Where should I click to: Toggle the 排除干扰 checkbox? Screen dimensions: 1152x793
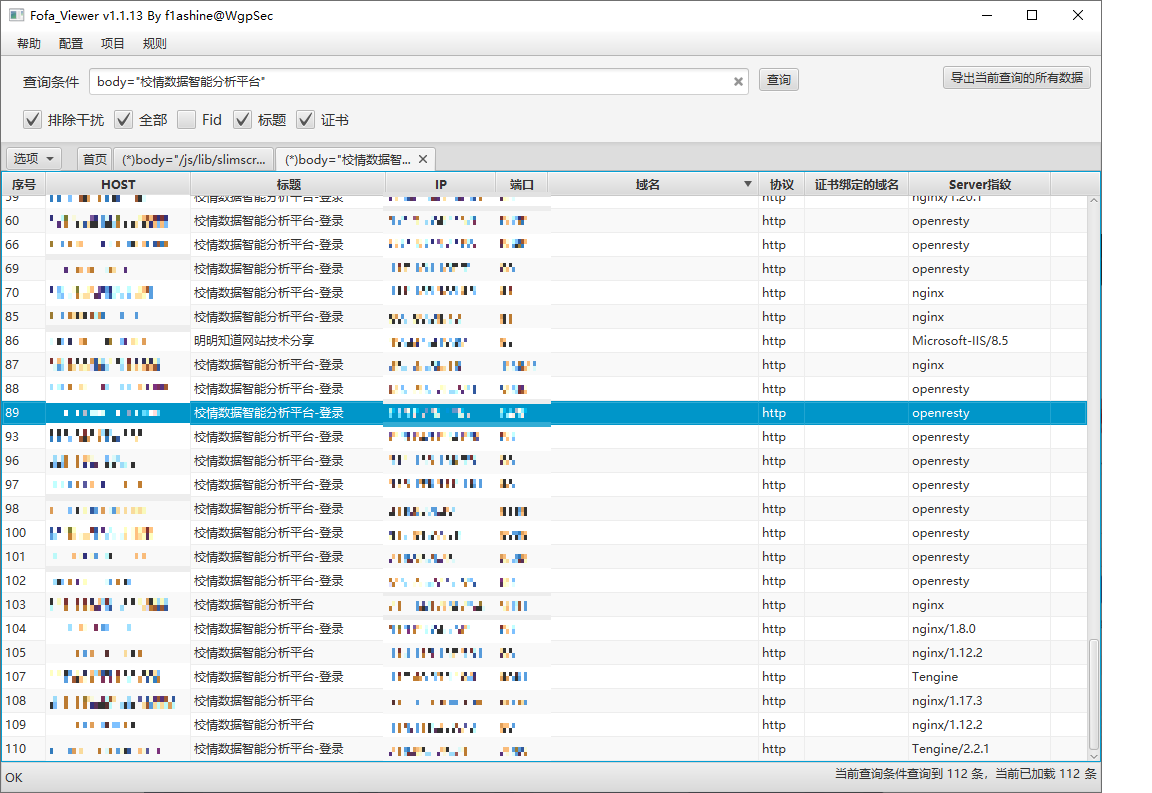(x=33, y=120)
